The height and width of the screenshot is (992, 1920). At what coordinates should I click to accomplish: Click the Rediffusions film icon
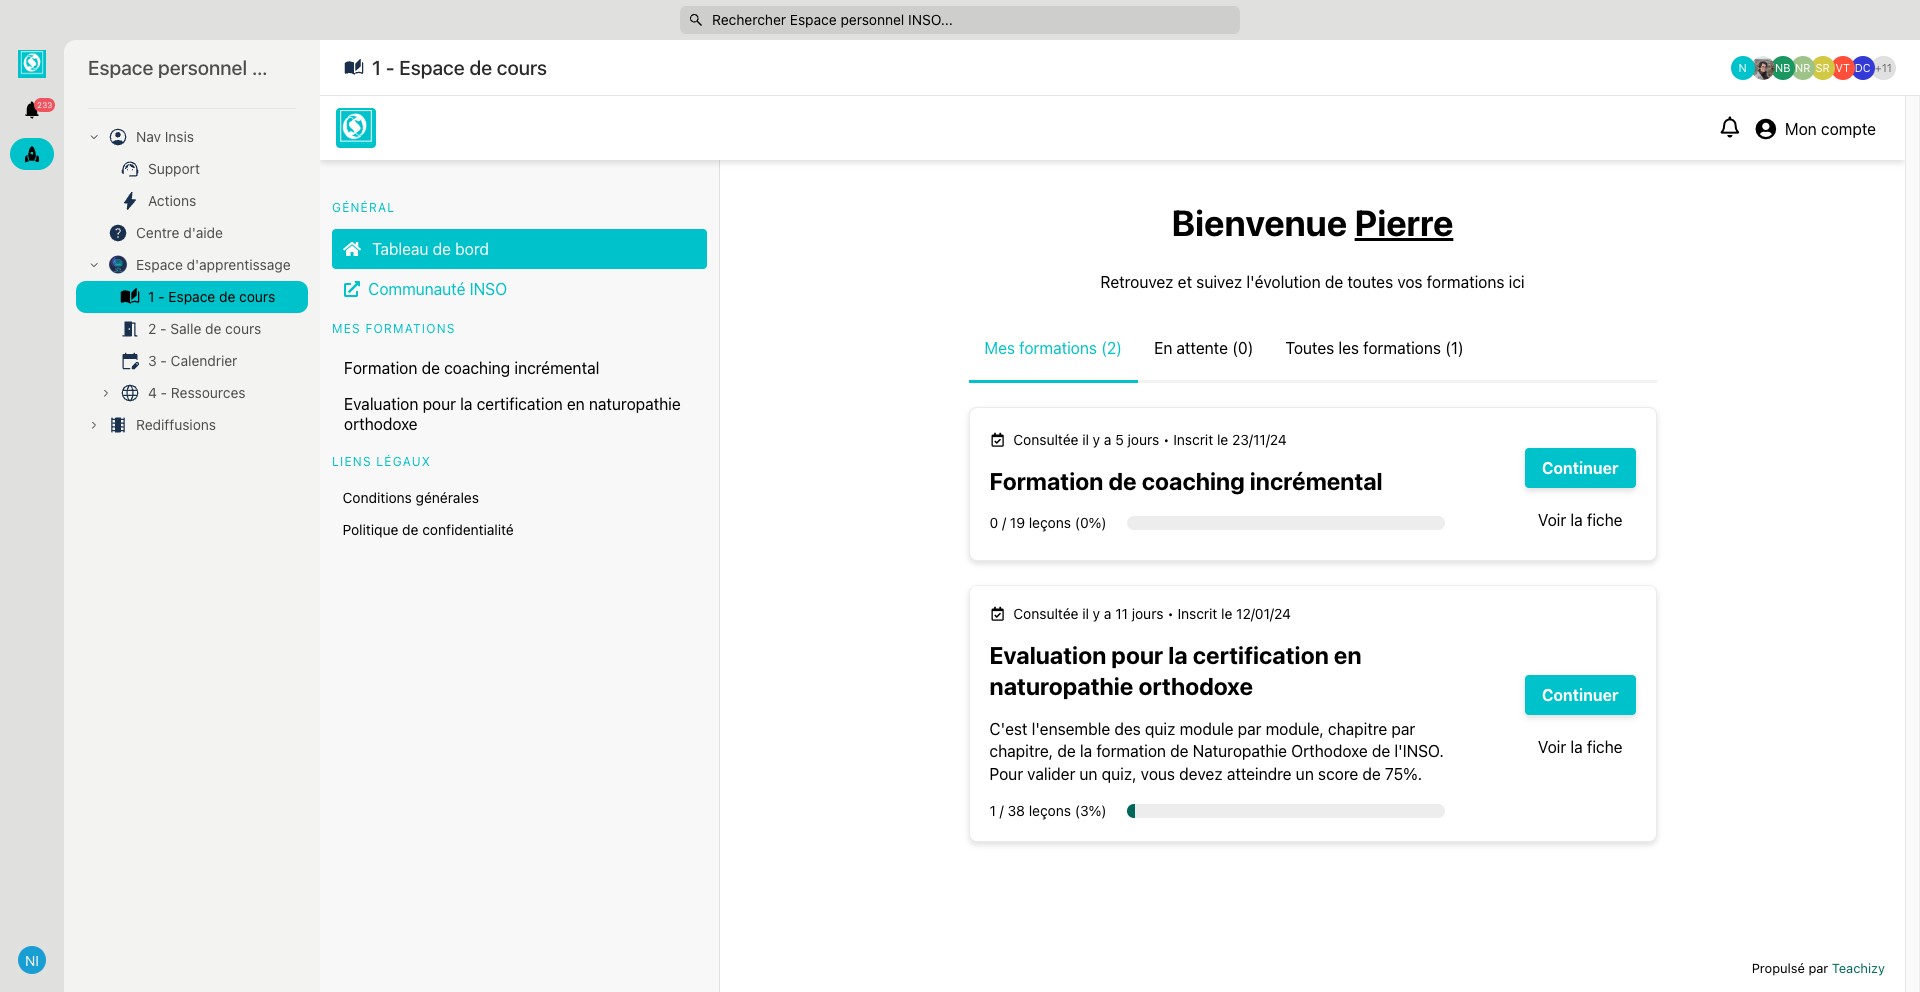pyautogui.click(x=118, y=425)
